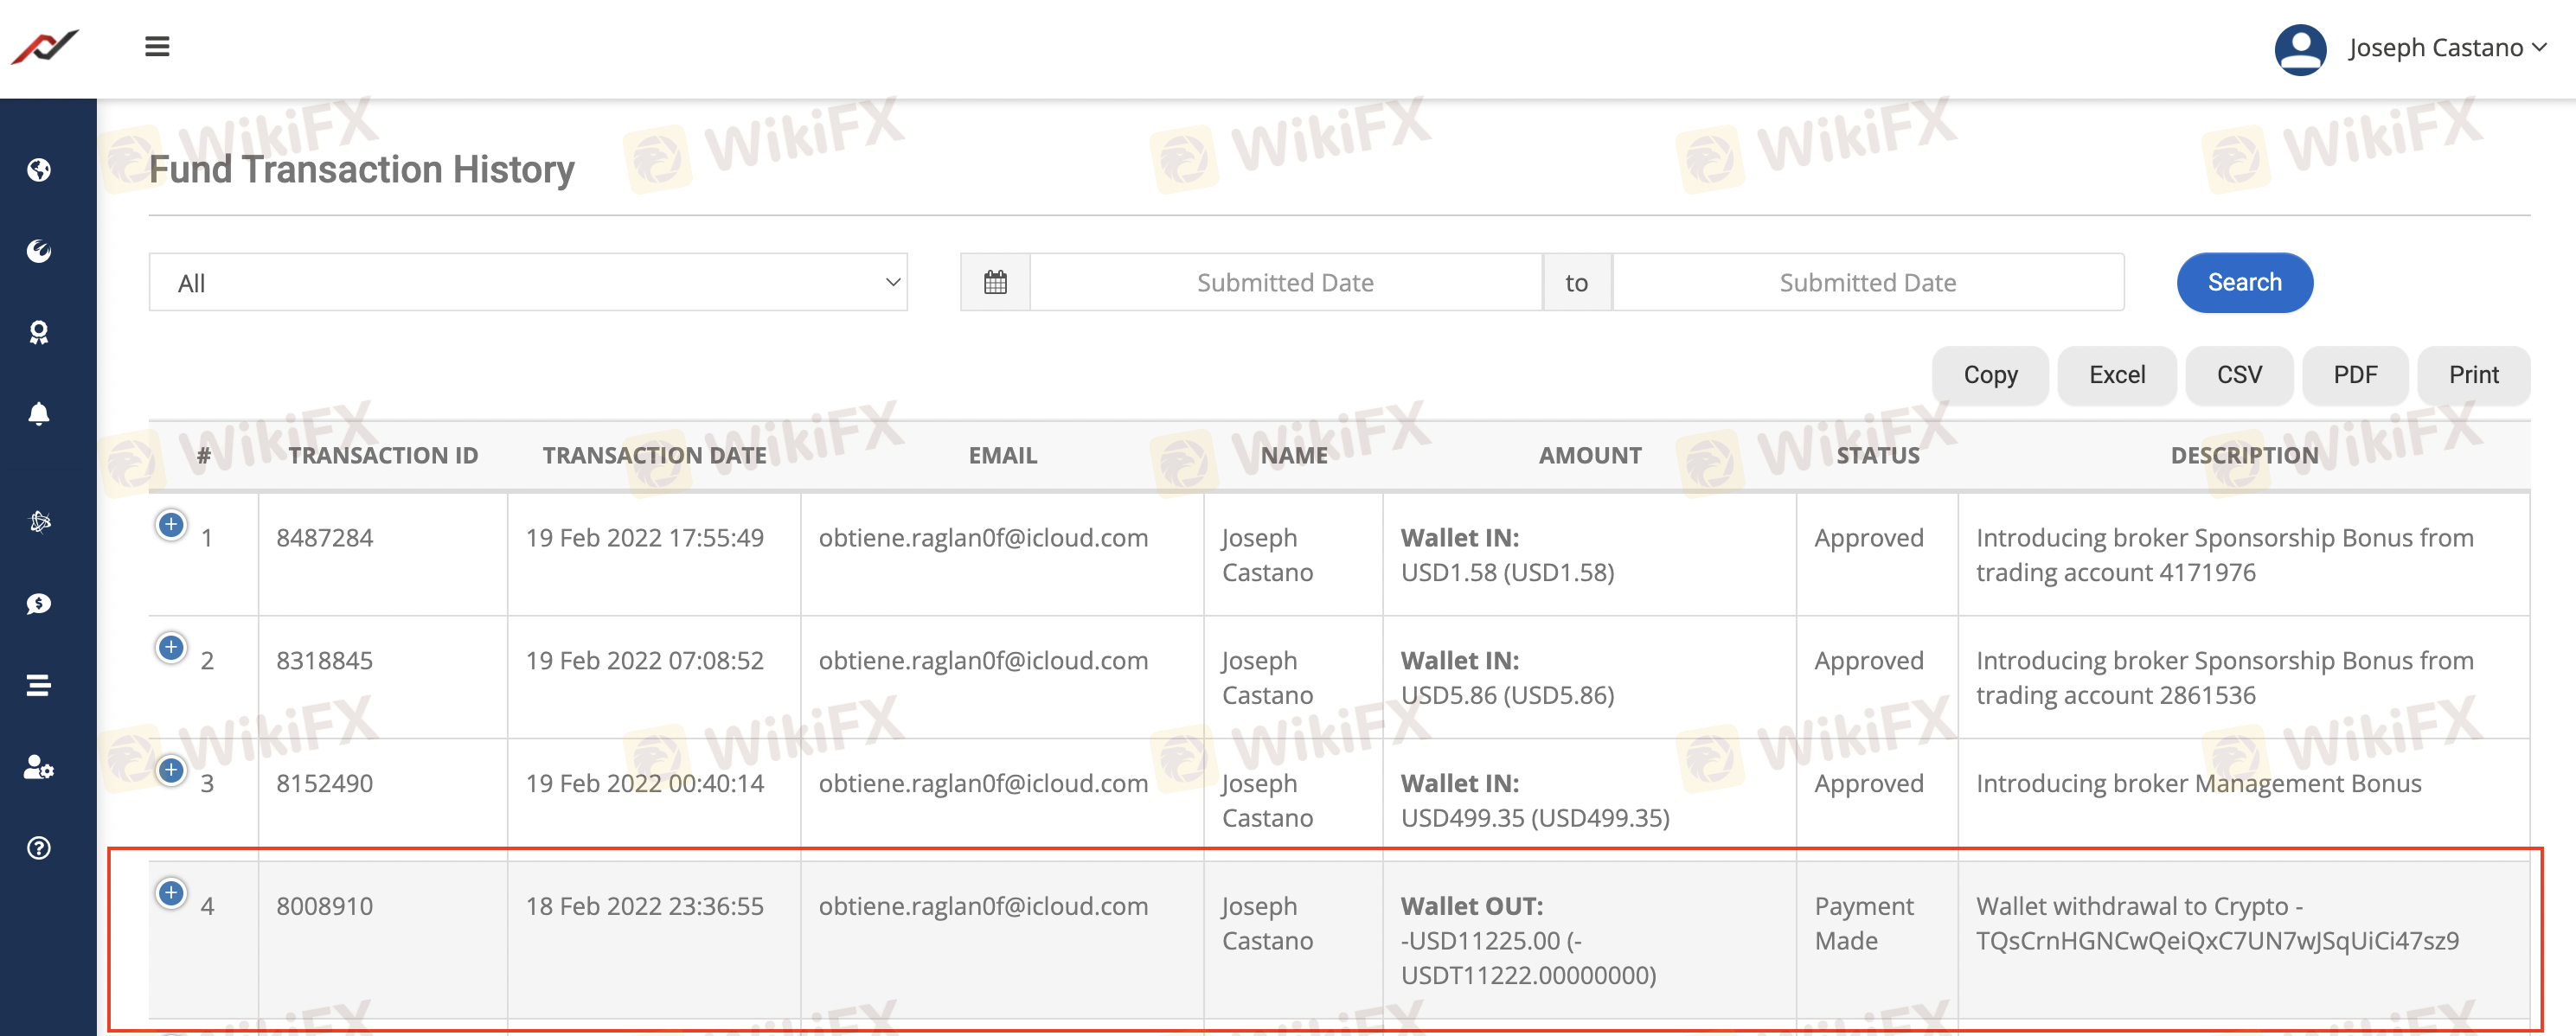
Task: Click the PDF export button
Action: click(2354, 375)
